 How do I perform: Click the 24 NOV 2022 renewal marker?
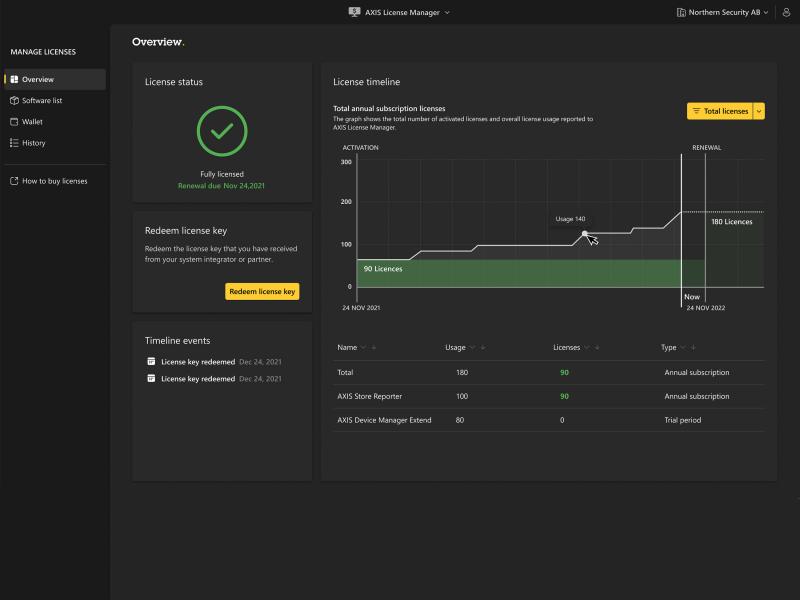point(706,308)
